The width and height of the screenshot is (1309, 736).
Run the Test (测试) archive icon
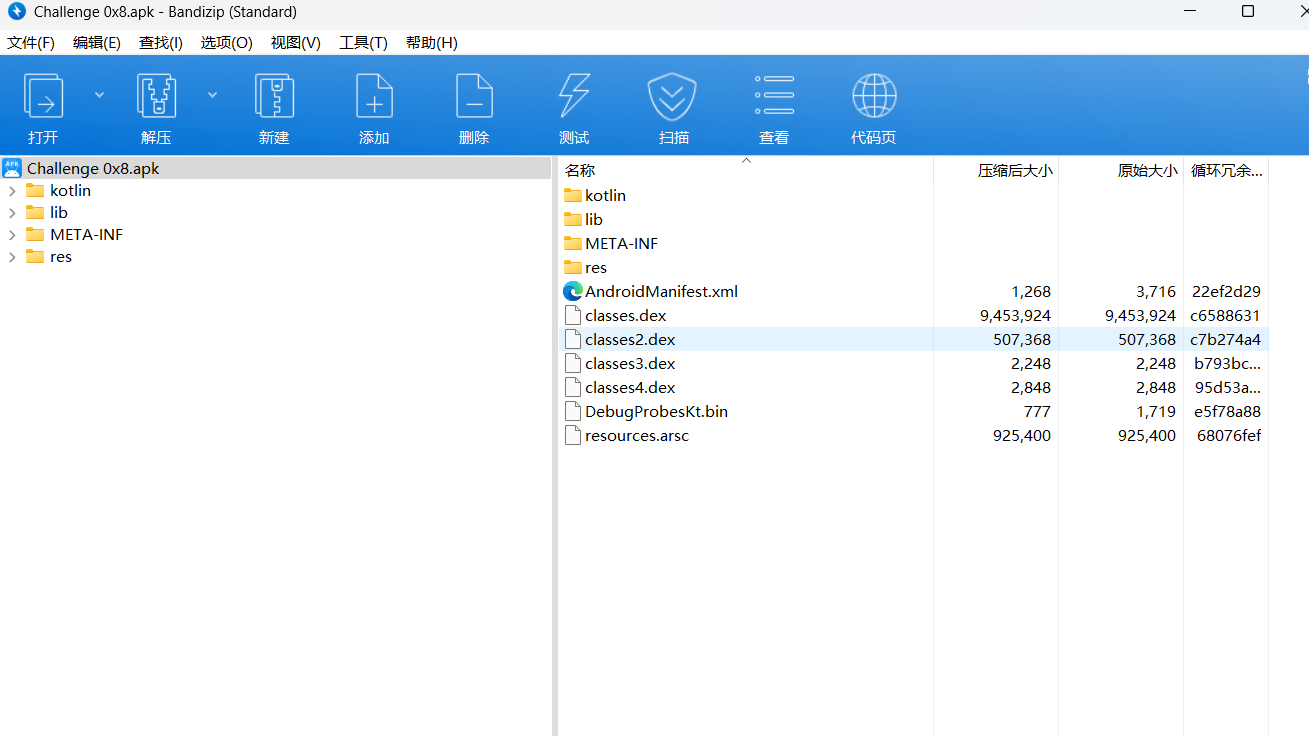point(574,98)
